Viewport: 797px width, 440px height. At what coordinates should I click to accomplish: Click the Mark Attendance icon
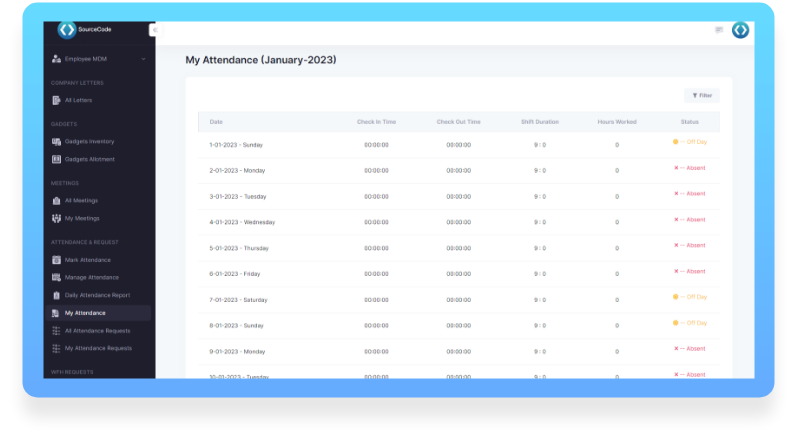point(56,260)
